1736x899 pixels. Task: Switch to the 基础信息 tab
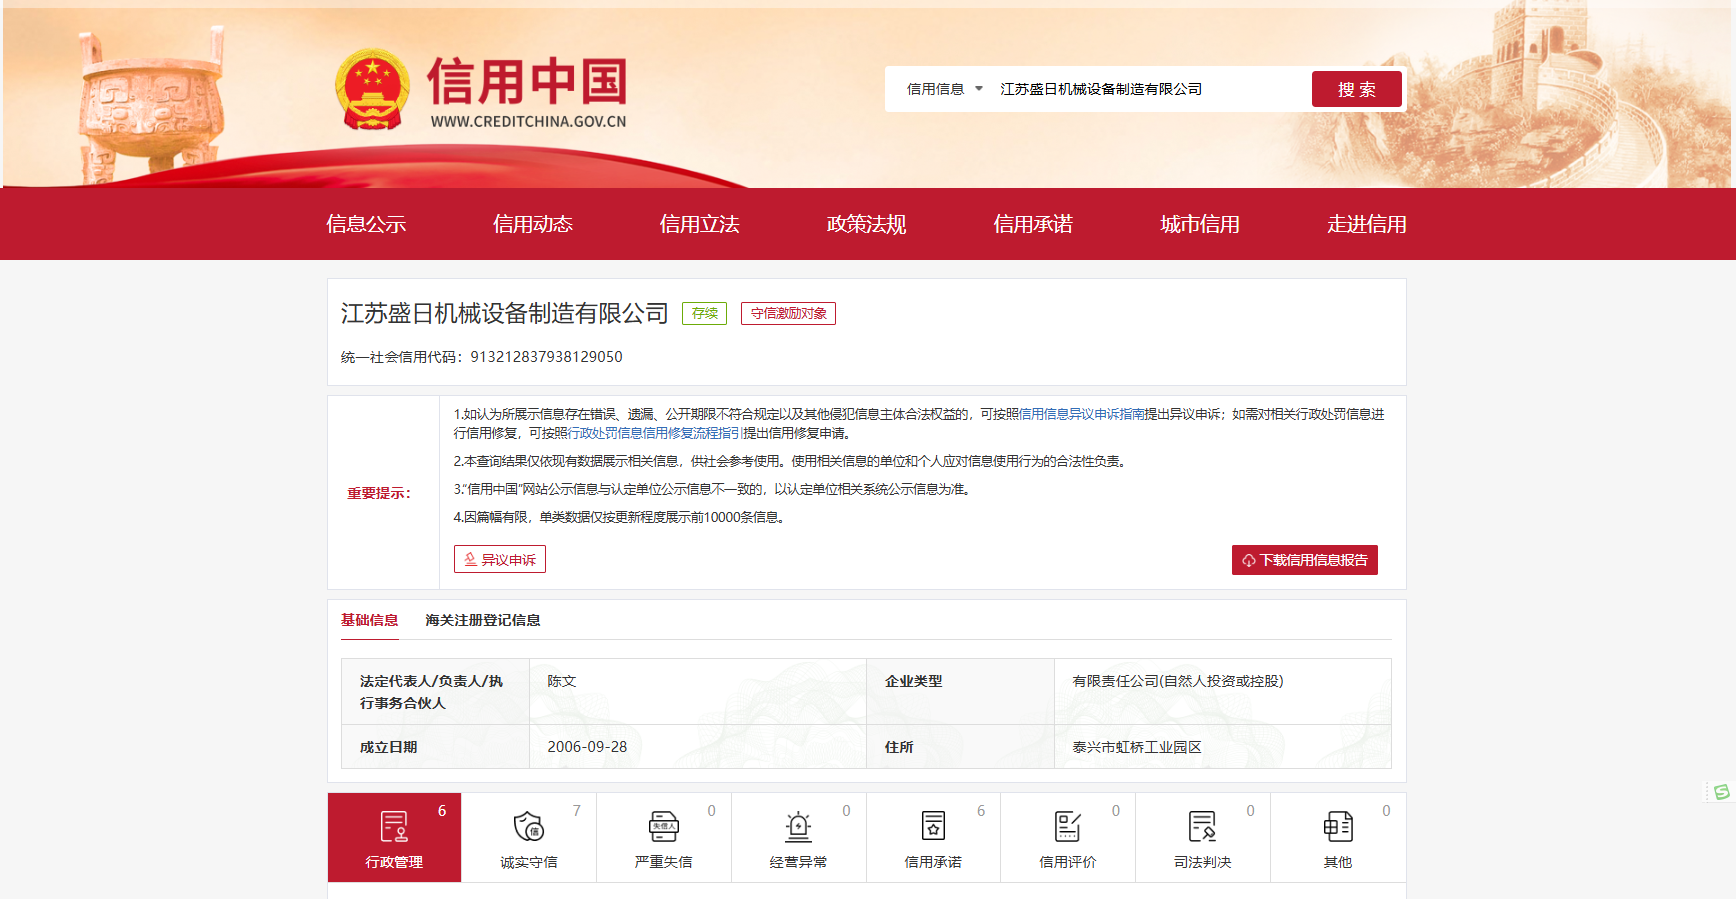point(370,620)
